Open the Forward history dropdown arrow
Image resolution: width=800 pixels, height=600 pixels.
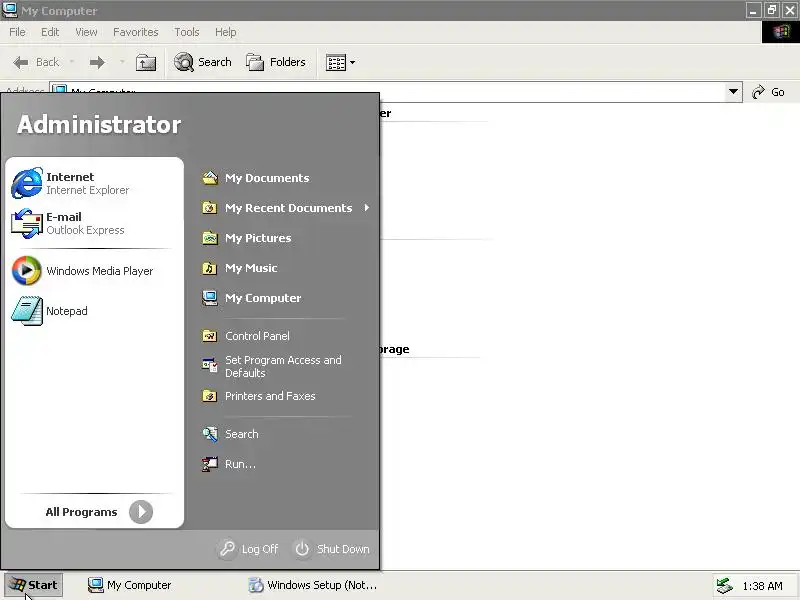[x=122, y=62]
